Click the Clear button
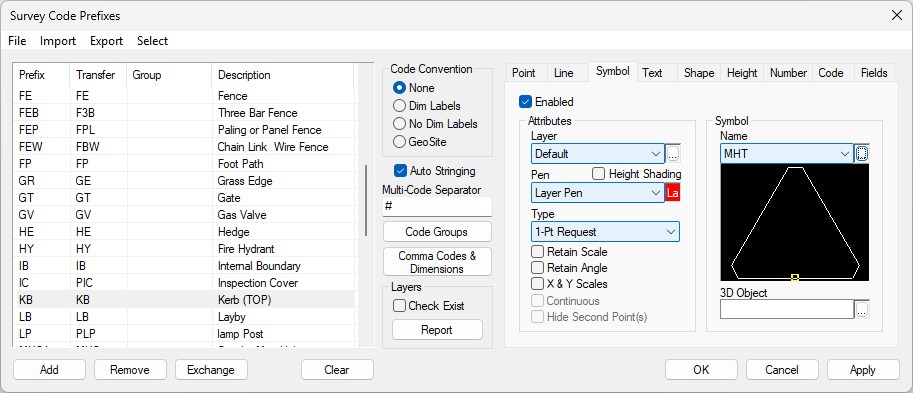This screenshot has height=393, width=913. [337, 370]
